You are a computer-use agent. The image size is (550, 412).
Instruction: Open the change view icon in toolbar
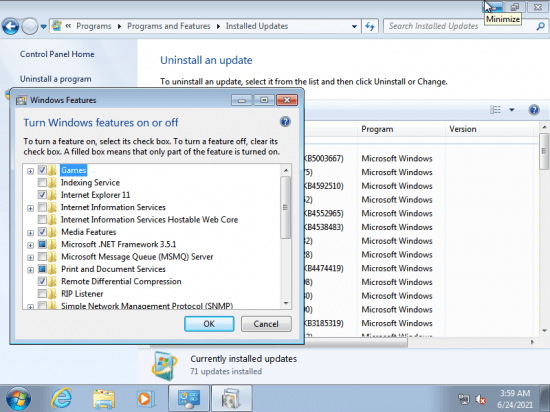[495, 110]
